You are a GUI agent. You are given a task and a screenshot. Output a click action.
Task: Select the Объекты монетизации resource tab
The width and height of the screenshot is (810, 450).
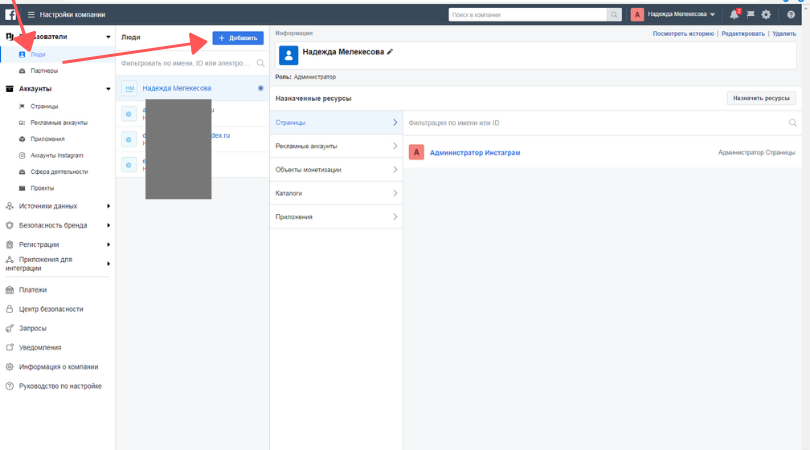336,170
